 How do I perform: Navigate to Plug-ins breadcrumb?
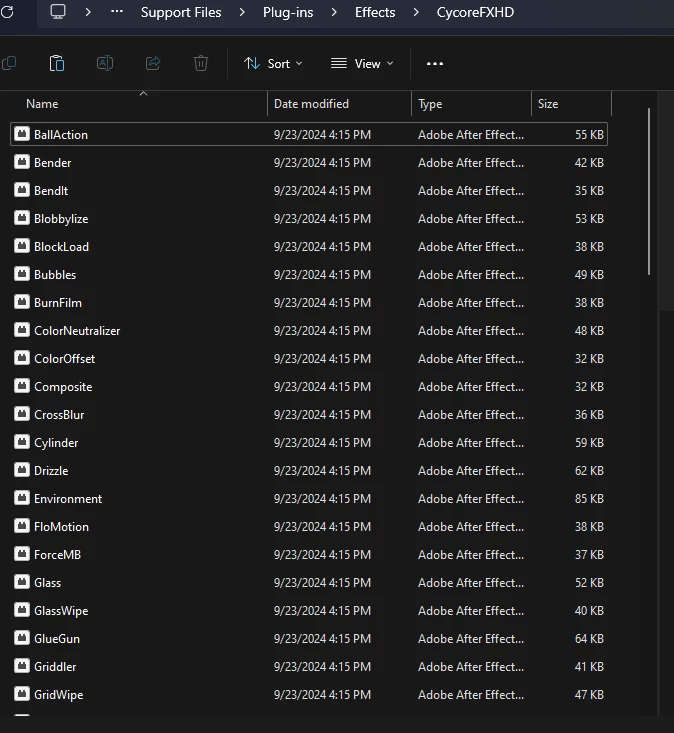click(x=288, y=12)
